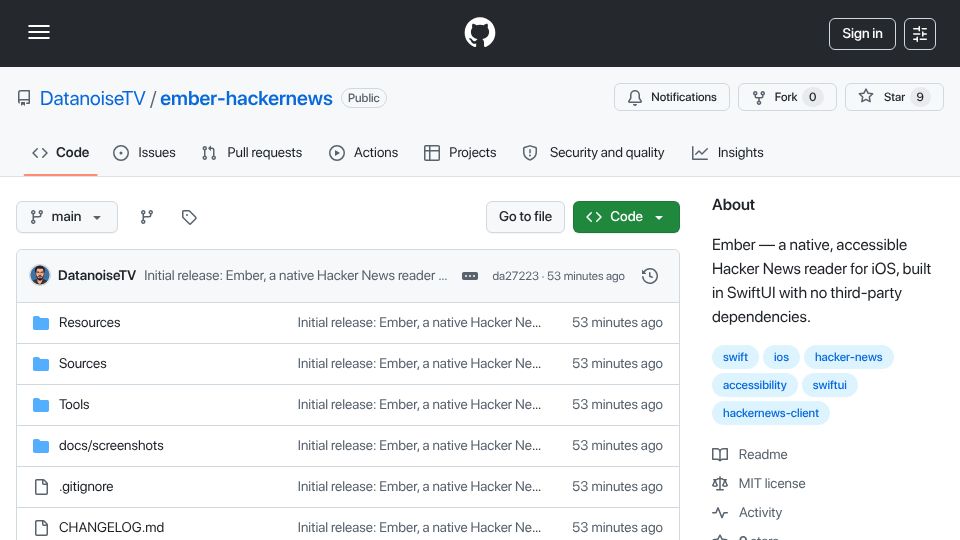The width and height of the screenshot is (960, 540).
Task: Click the docs/screenshots folder icon
Action: tap(41, 446)
